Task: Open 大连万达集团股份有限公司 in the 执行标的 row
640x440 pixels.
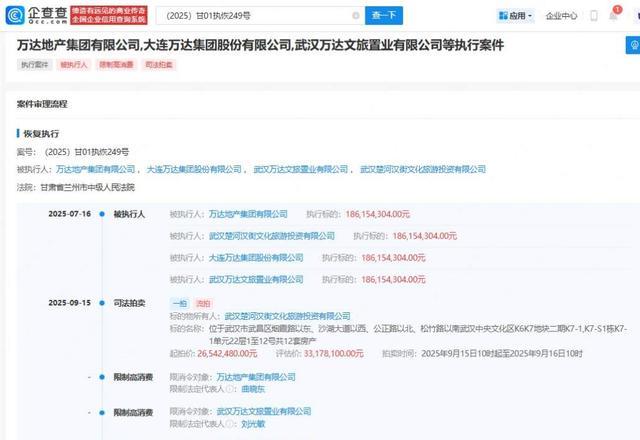Action: [256, 258]
